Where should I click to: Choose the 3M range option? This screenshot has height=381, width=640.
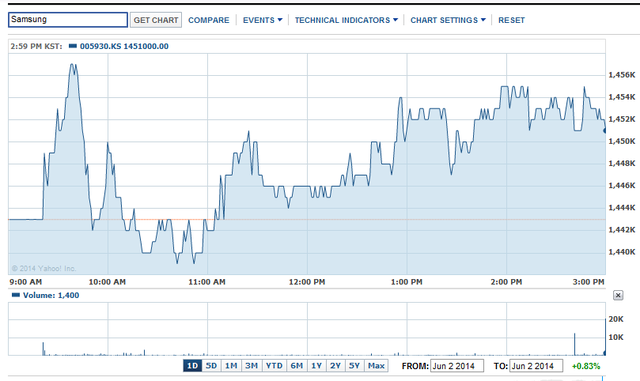tap(251, 365)
